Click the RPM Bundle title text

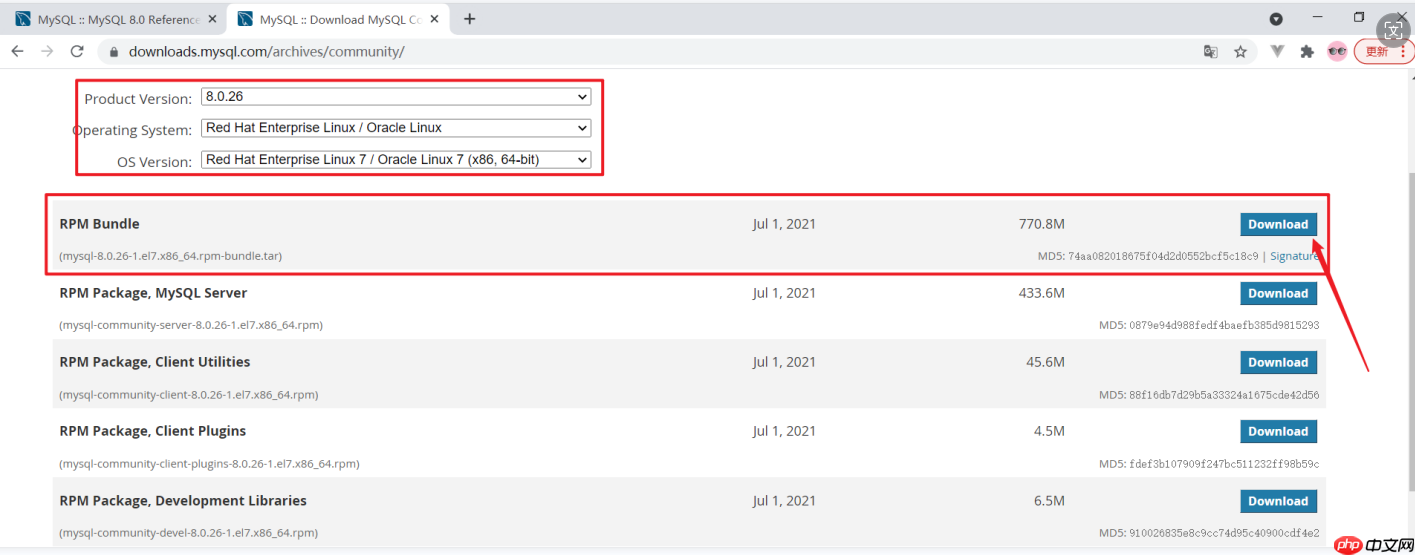point(100,224)
